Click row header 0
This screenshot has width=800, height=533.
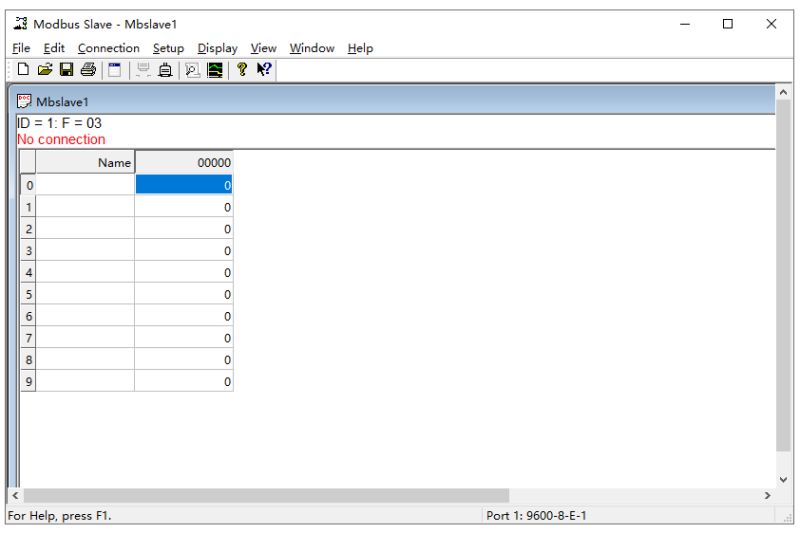(x=28, y=185)
